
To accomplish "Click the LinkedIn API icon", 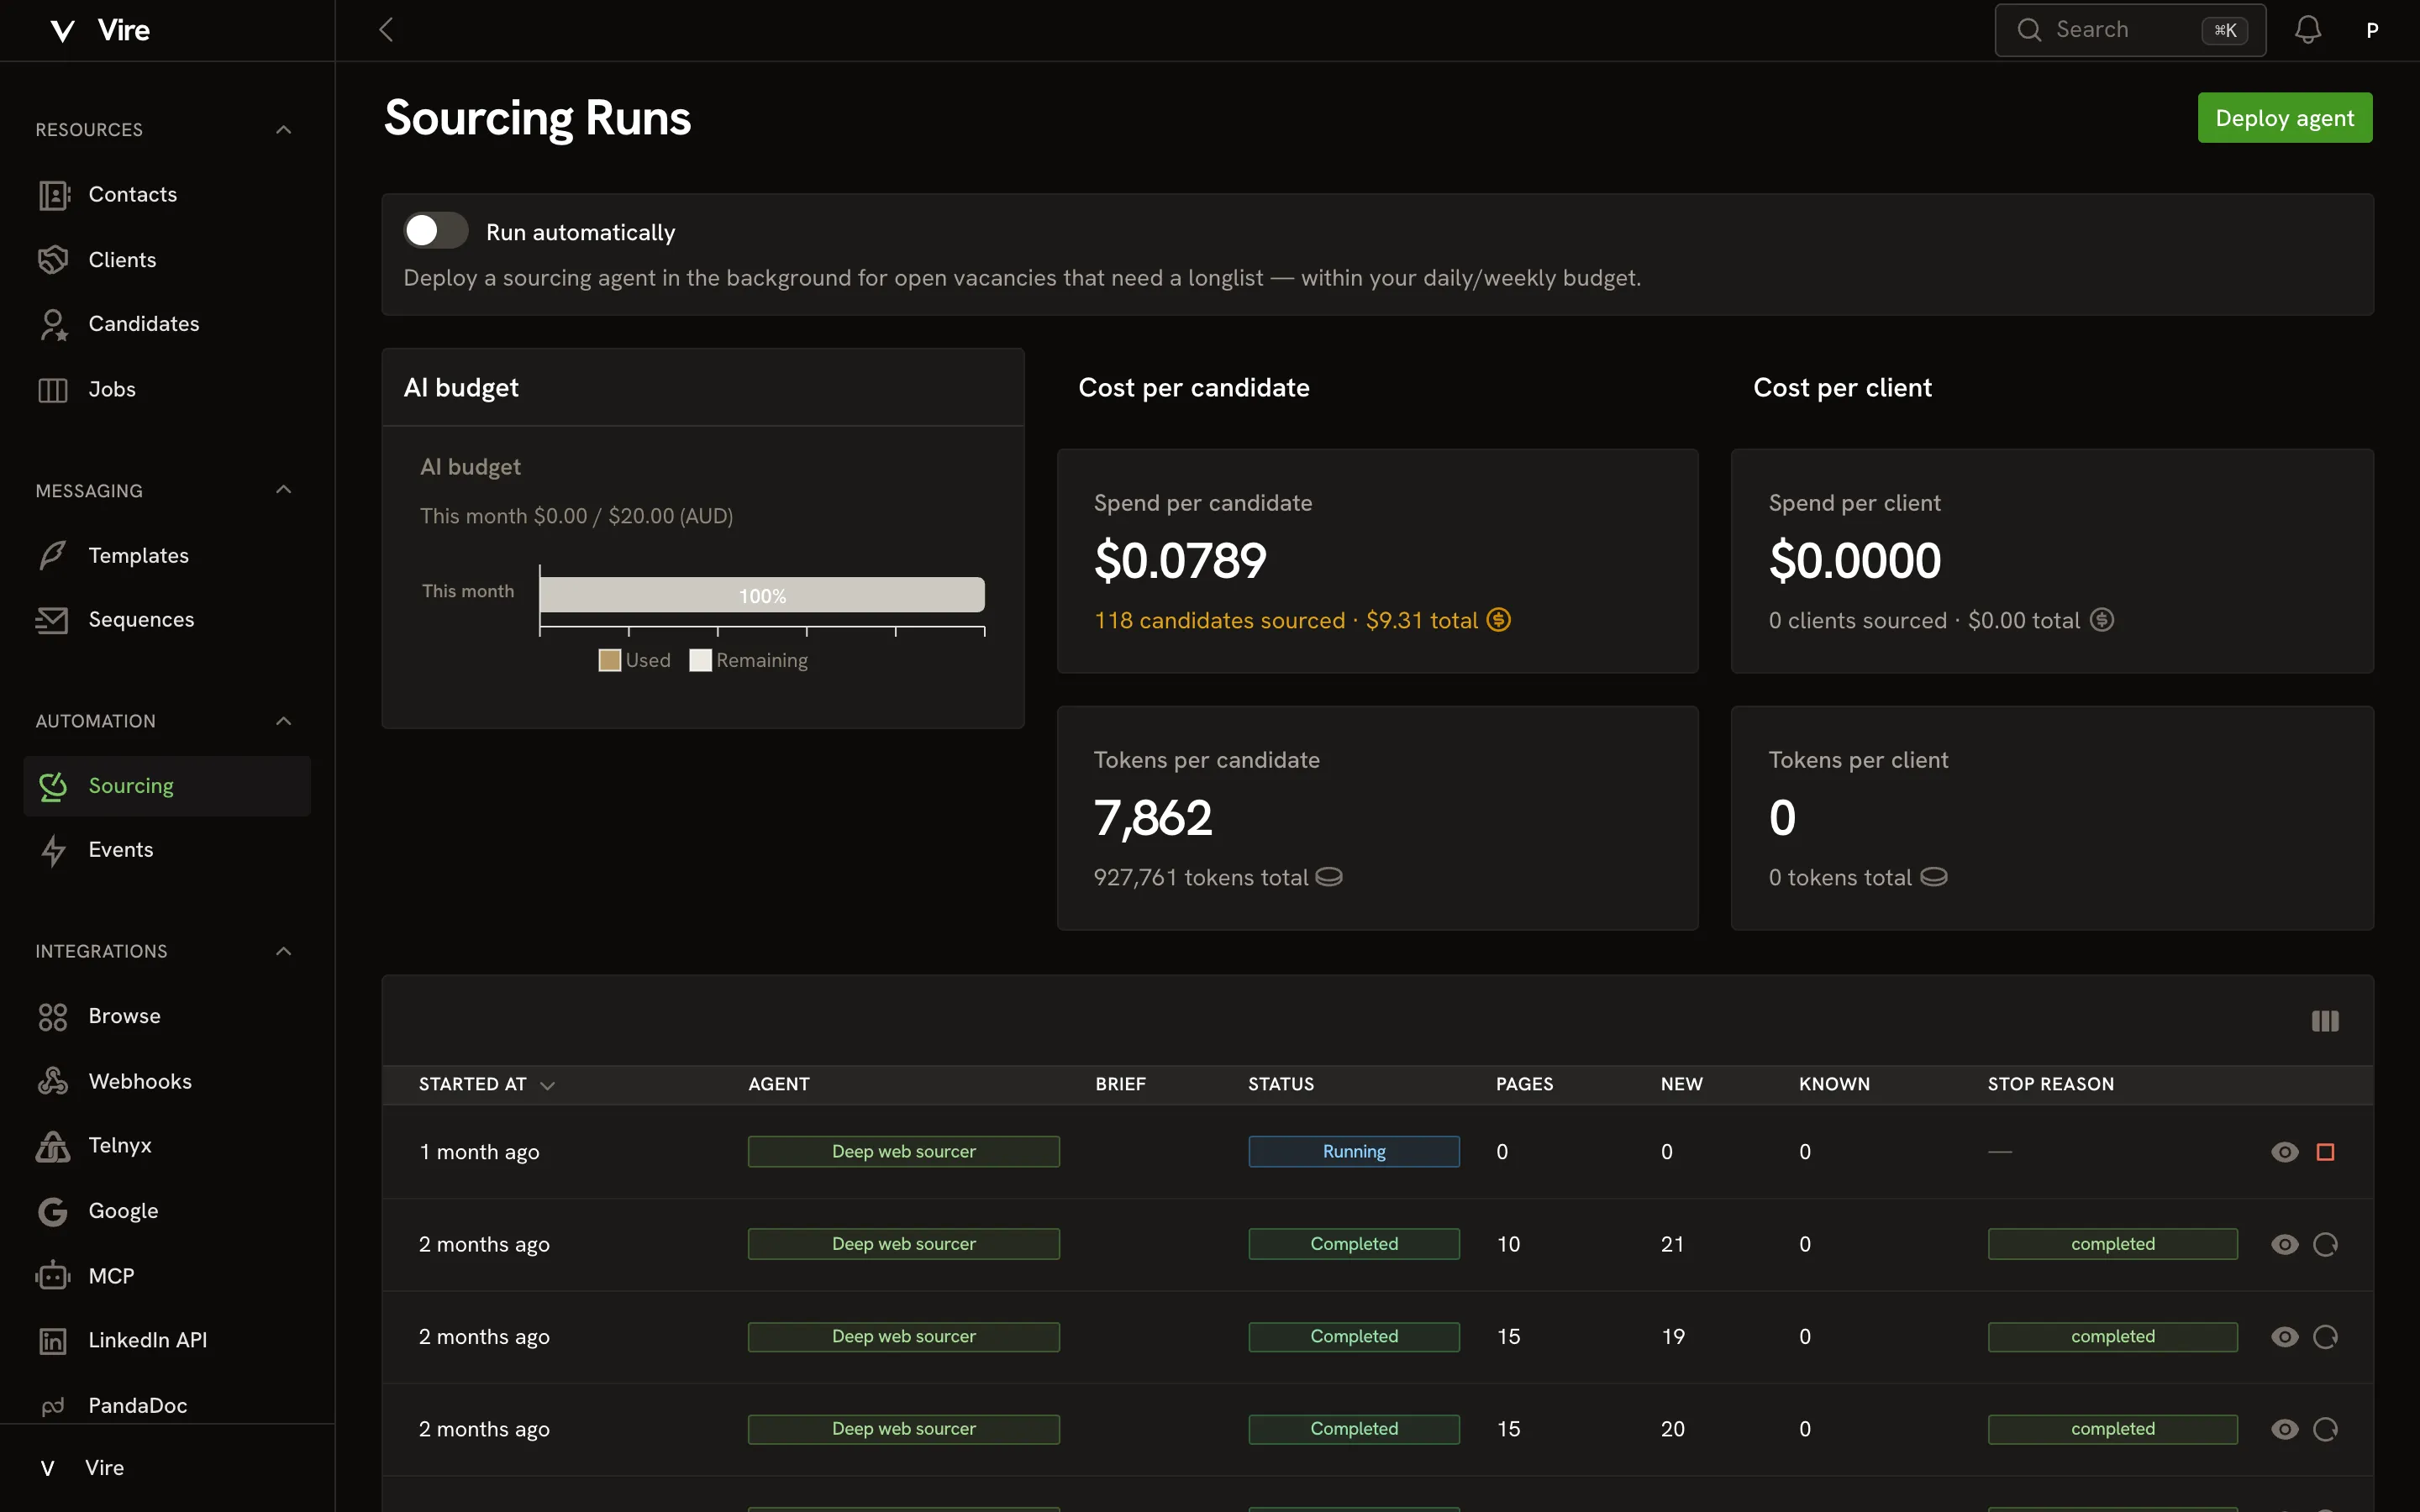I will 53,1341.
